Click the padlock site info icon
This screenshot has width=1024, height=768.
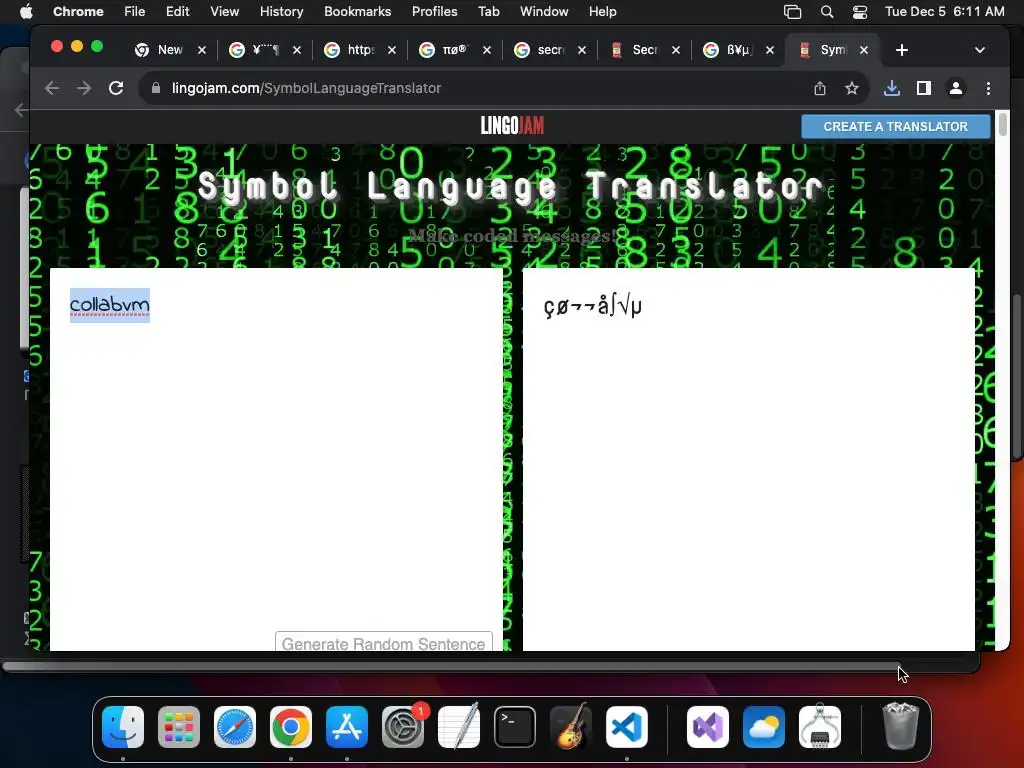coord(155,88)
